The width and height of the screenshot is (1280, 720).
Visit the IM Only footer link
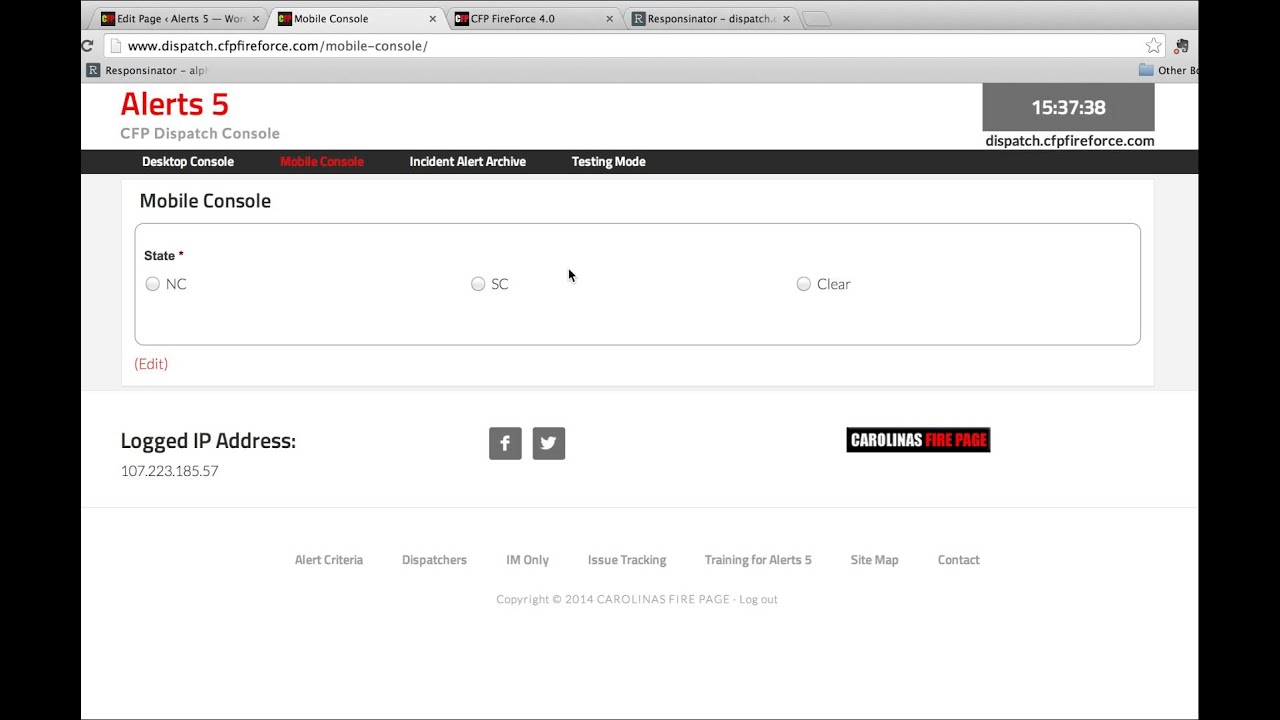coord(528,560)
